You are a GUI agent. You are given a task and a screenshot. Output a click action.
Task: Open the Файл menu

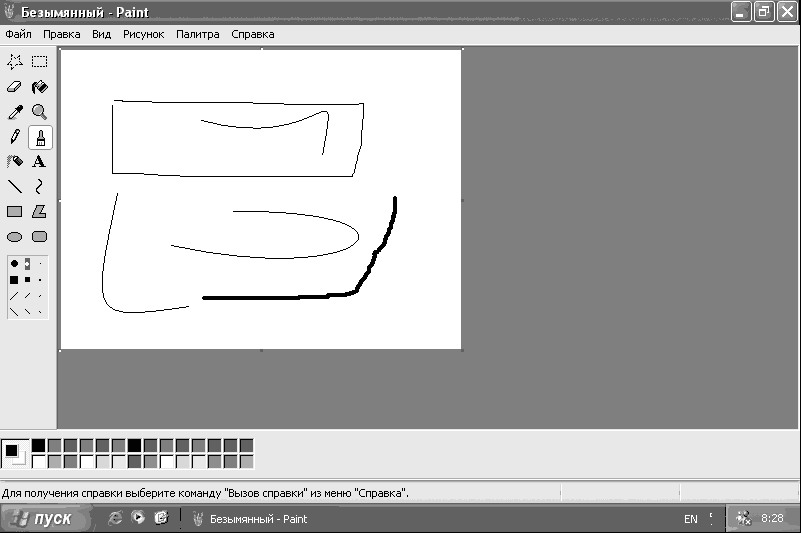pos(18,34)
